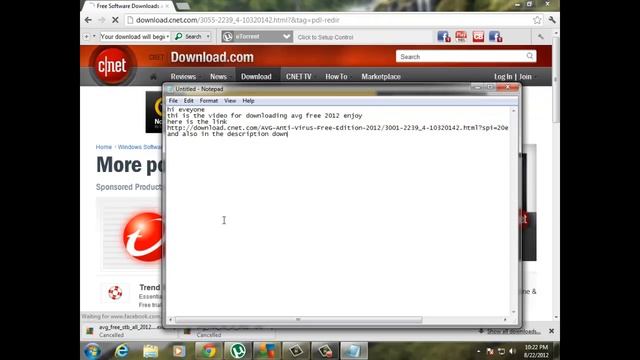Open toolbar Search button dropdown arrow
The width and height of the screenshot is (640, 360).
point(208,37)
